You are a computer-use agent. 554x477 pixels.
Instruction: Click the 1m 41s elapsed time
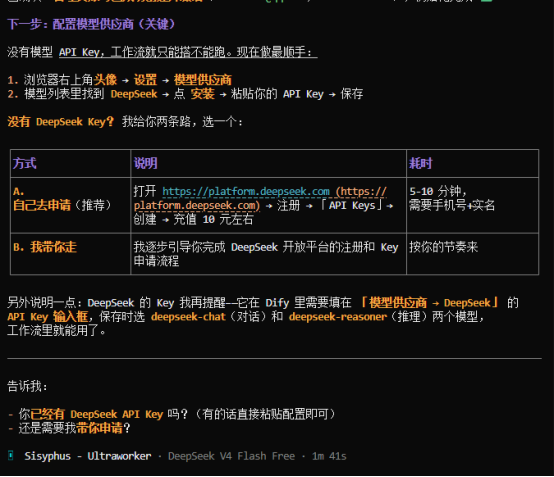tap(329, 456)
